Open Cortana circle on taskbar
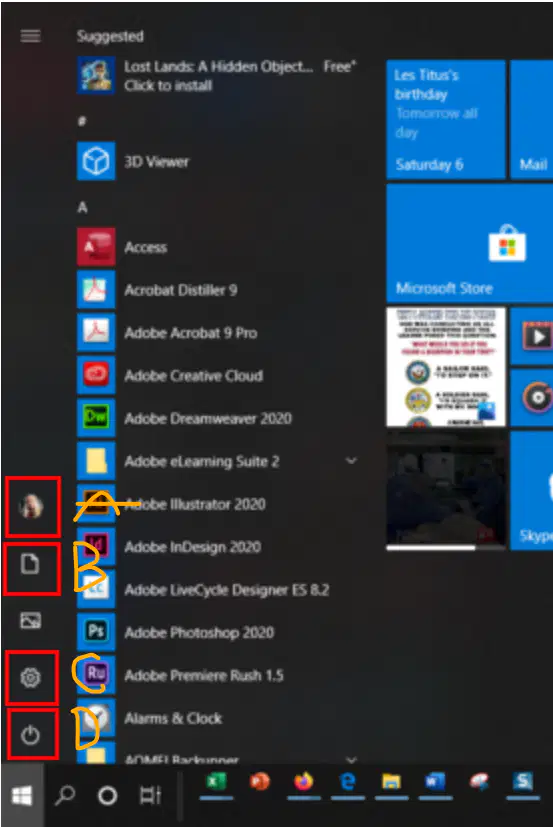The width and height of the screenshot is (553, 827). pos(108,795)
